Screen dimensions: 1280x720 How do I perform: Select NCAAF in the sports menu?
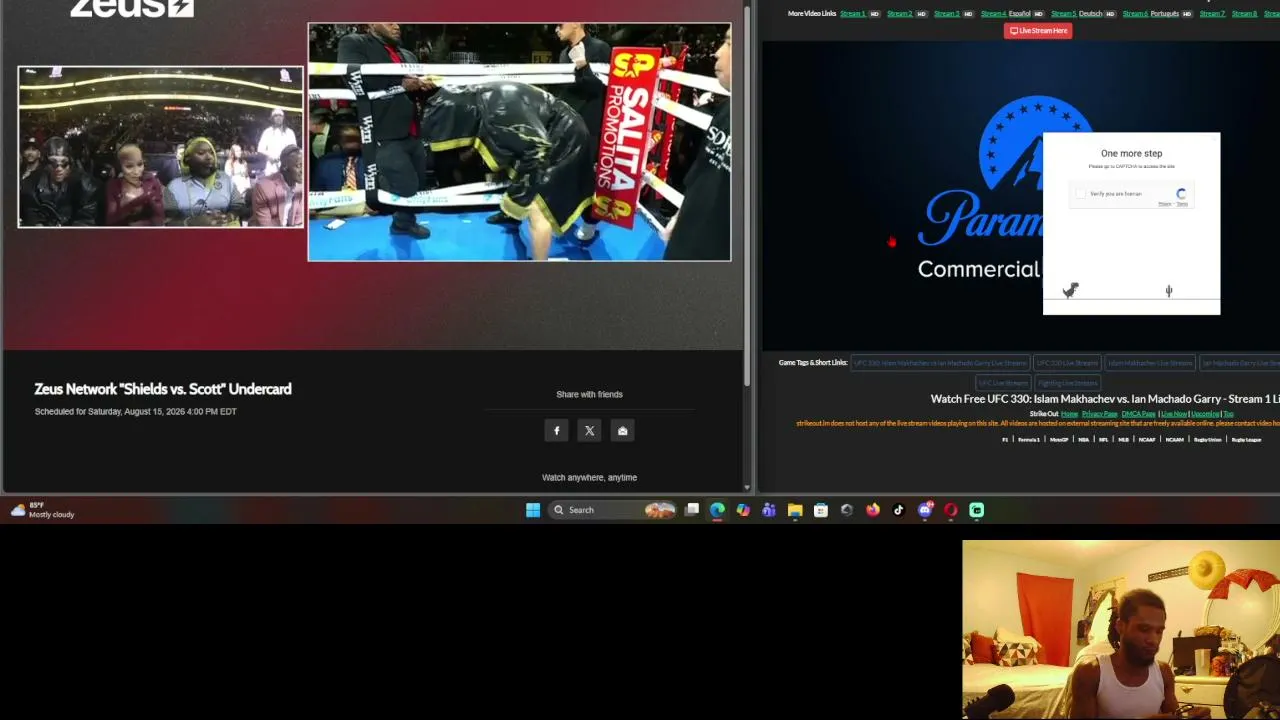pyautogui.click(x=1147, y=440)
